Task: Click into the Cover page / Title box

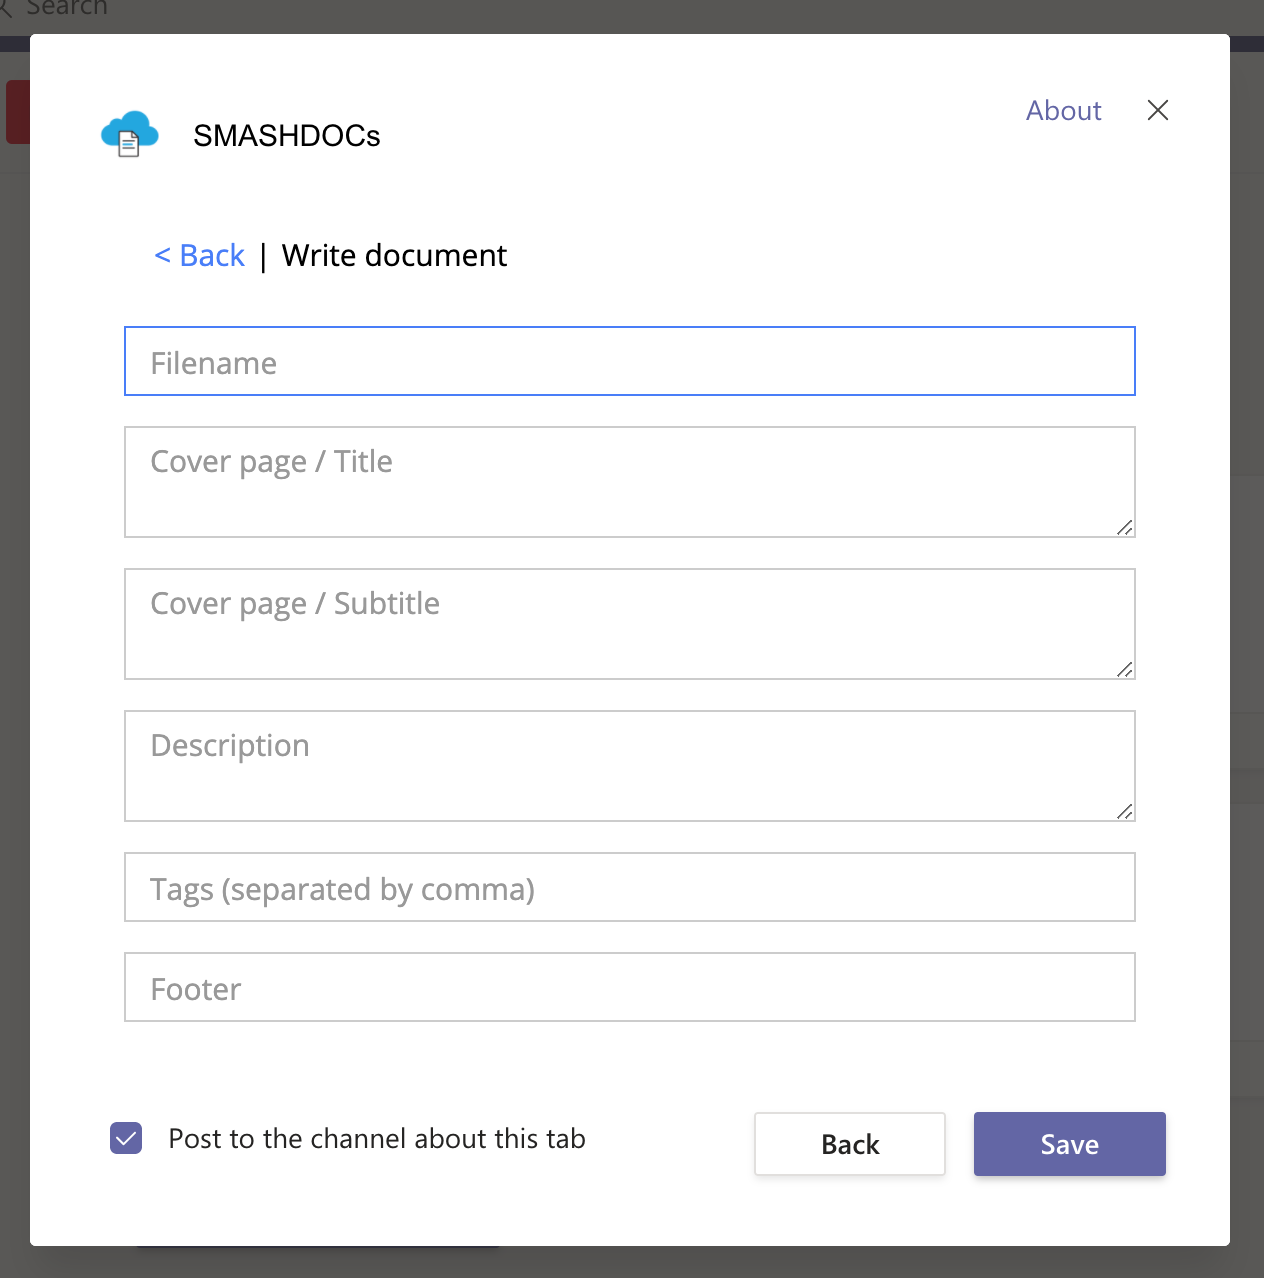Action: pyautogui.click(x=630, y=482)
